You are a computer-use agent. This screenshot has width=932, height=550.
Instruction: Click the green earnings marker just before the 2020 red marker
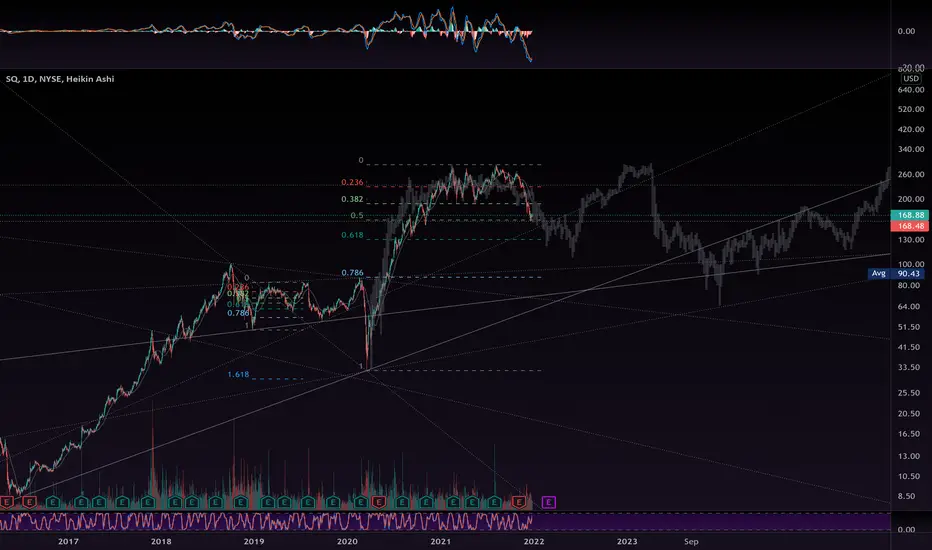360,502
